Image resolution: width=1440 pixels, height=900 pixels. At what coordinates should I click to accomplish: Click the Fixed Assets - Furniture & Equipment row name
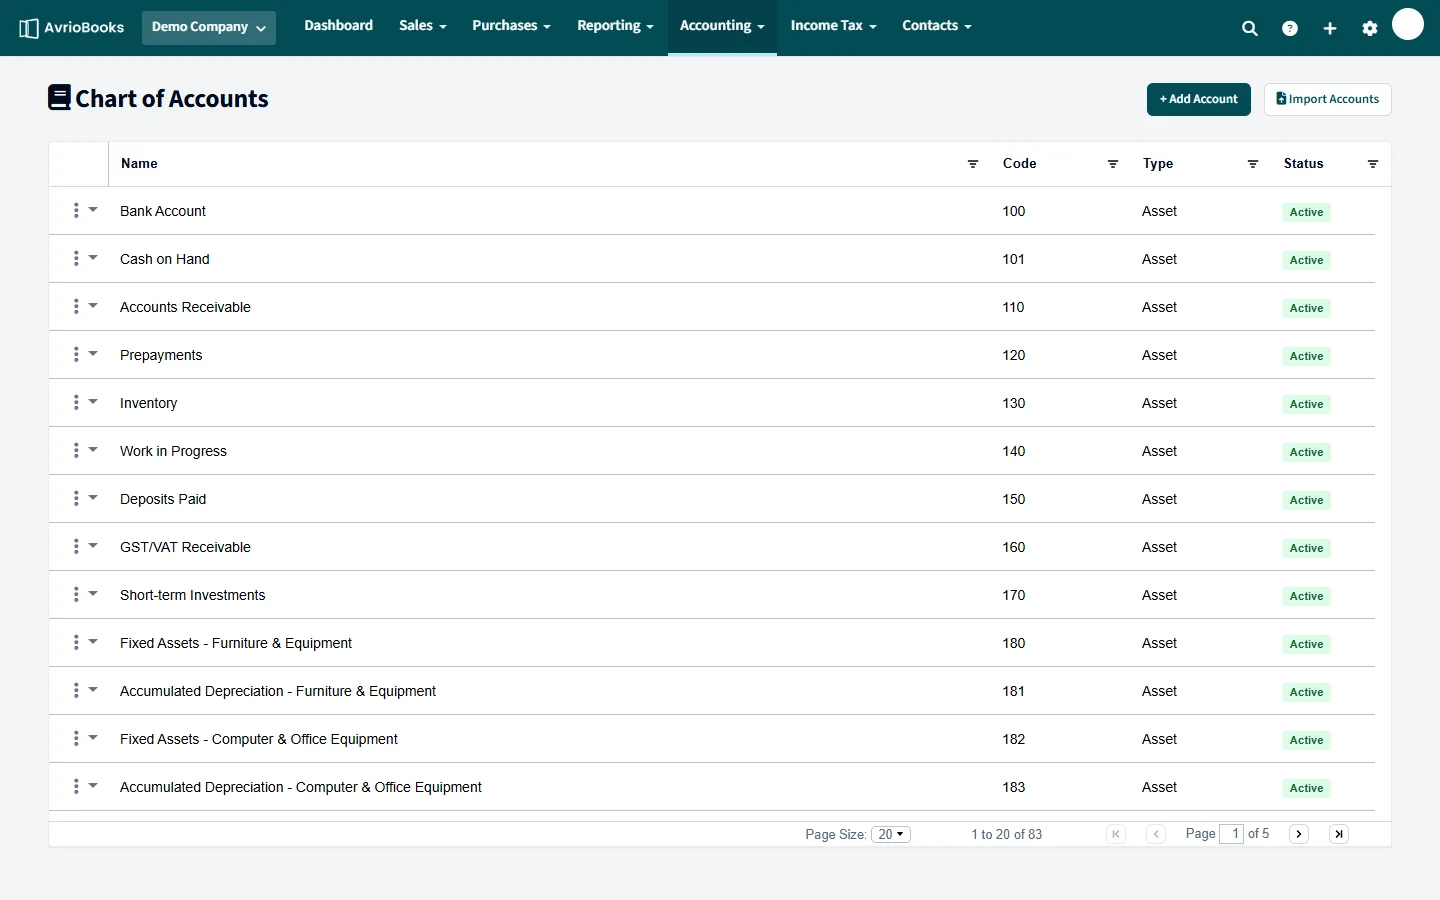click(x=236, y=643)
